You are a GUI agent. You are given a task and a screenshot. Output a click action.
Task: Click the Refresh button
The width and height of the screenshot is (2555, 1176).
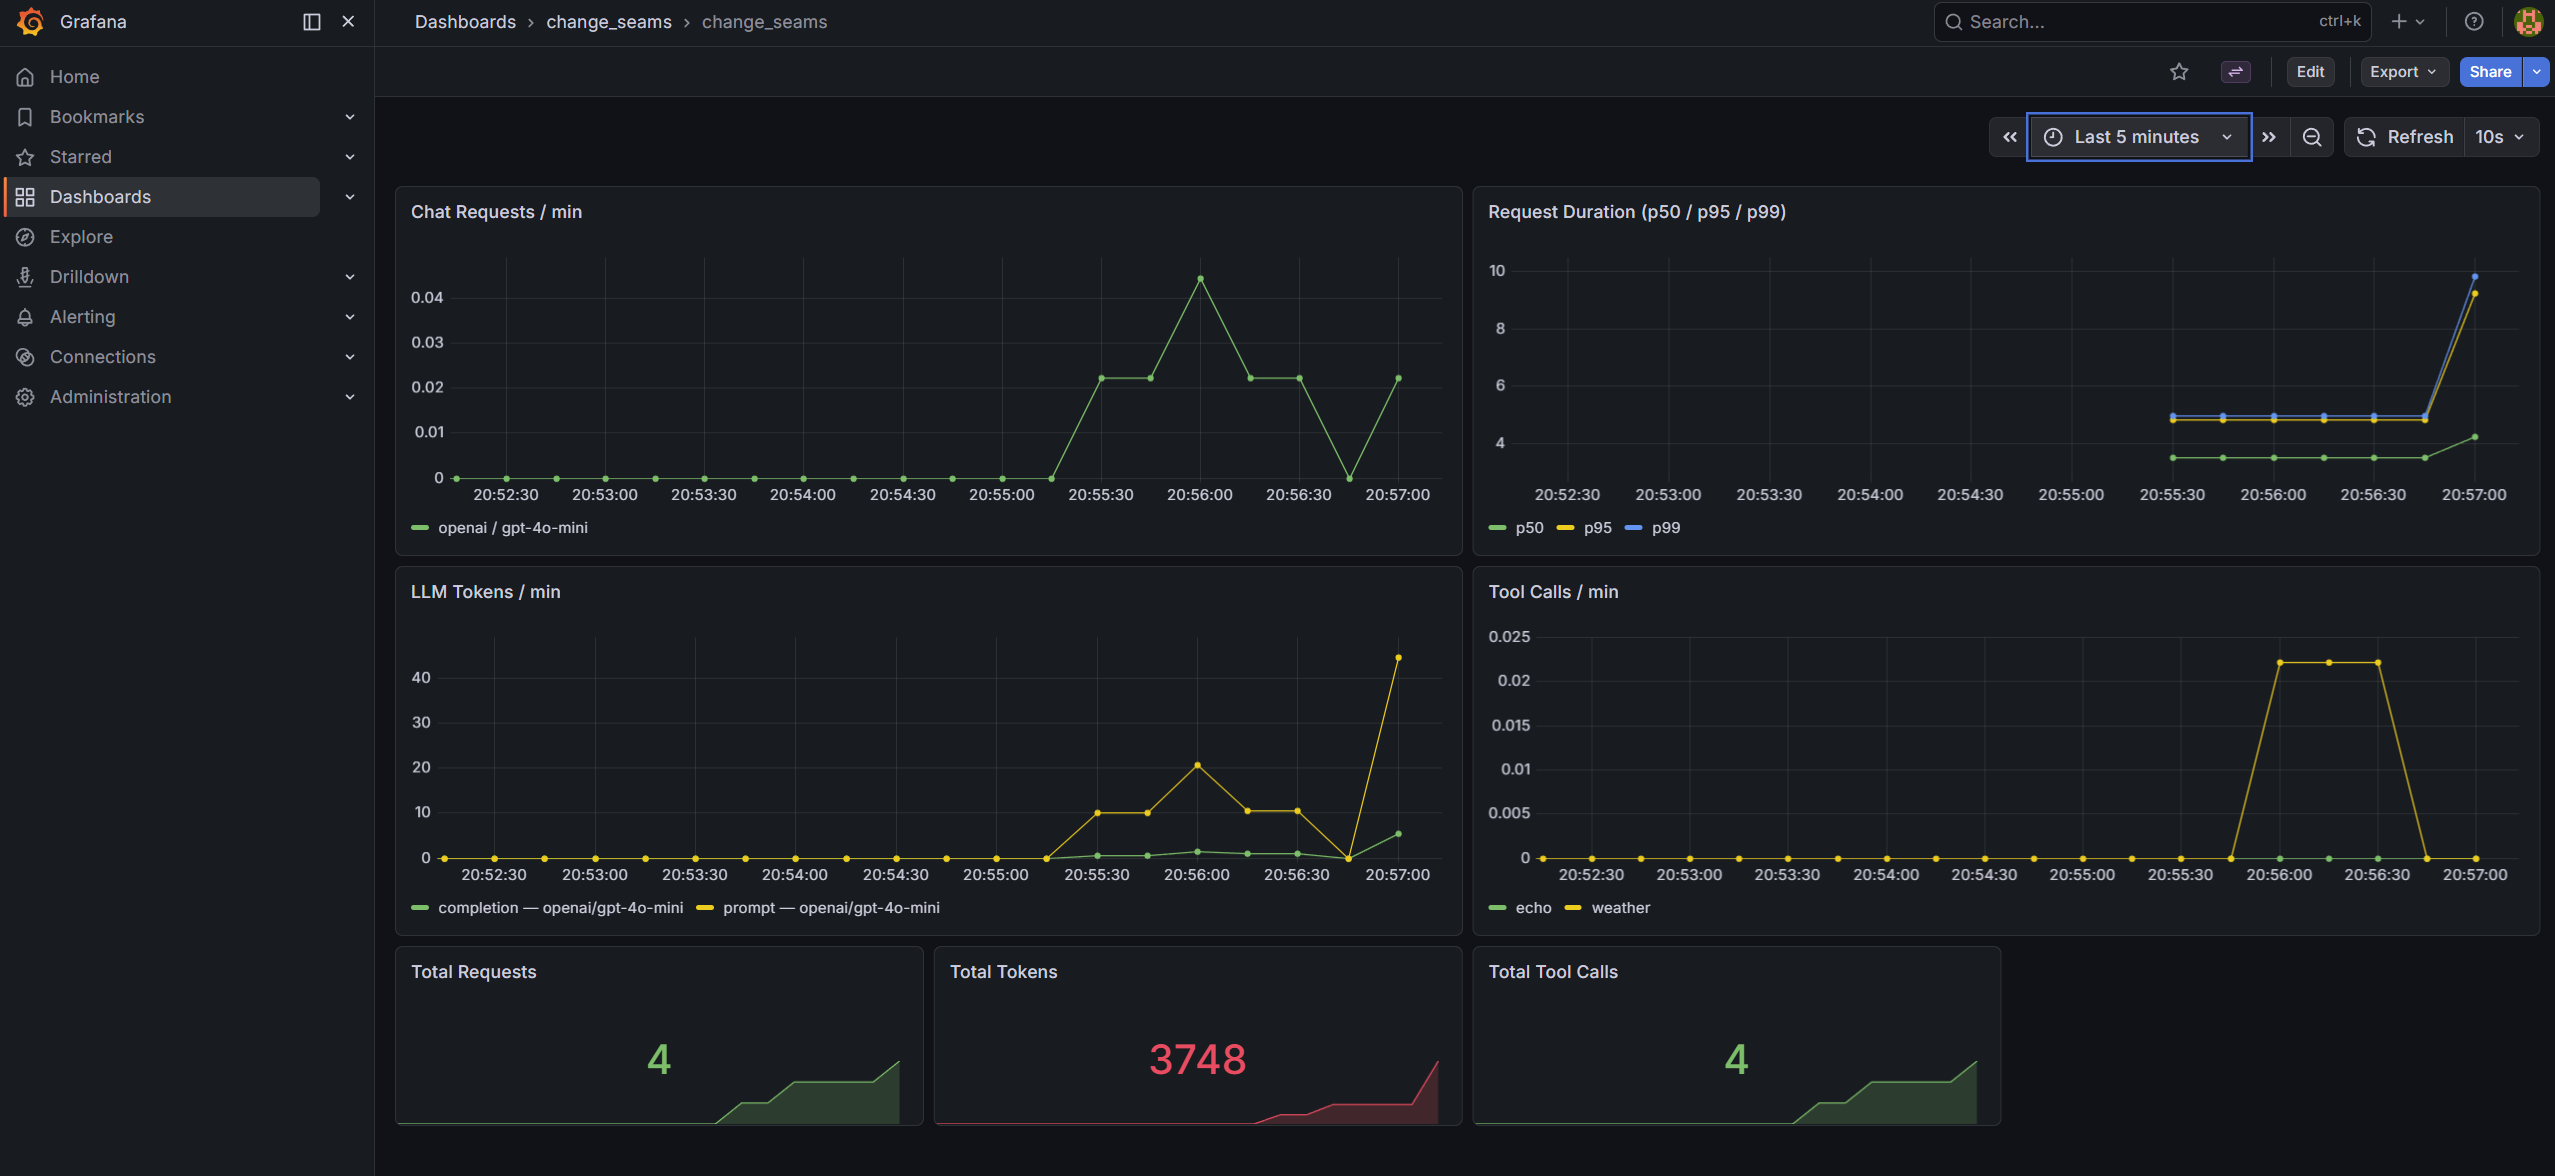click(2404, 137)
